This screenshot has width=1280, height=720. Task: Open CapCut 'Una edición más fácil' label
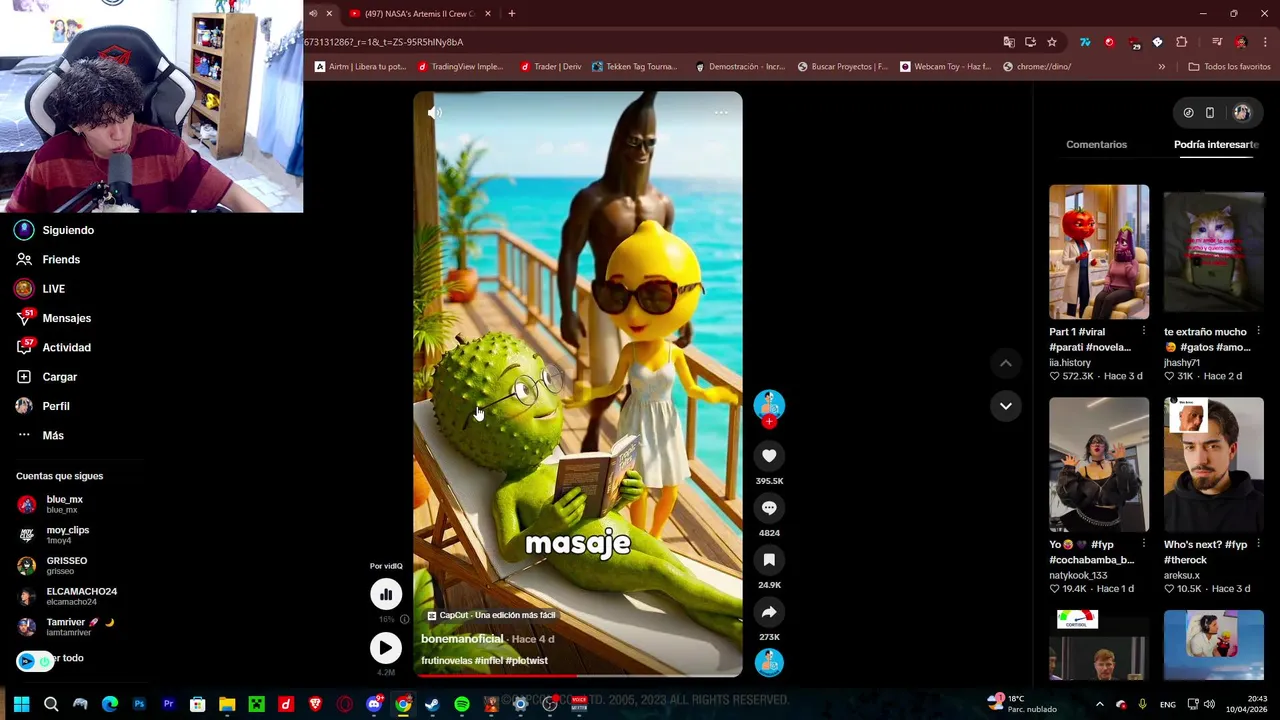coord(491,616)
